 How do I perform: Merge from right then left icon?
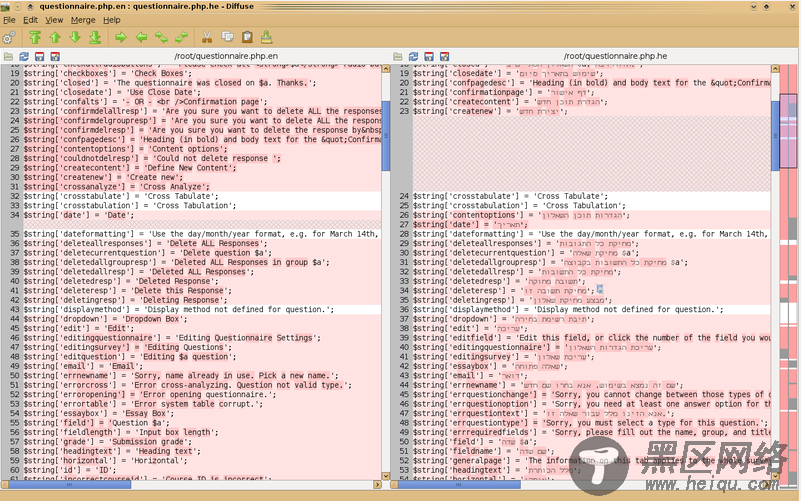[181, 37]
